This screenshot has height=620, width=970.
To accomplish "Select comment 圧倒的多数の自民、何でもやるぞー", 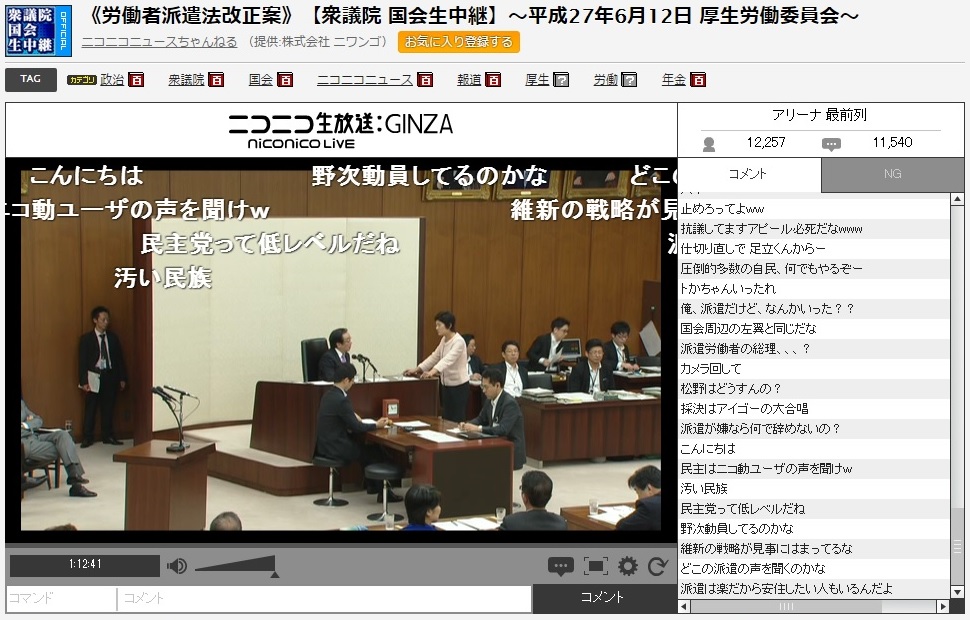I will (x=813, y=269).
